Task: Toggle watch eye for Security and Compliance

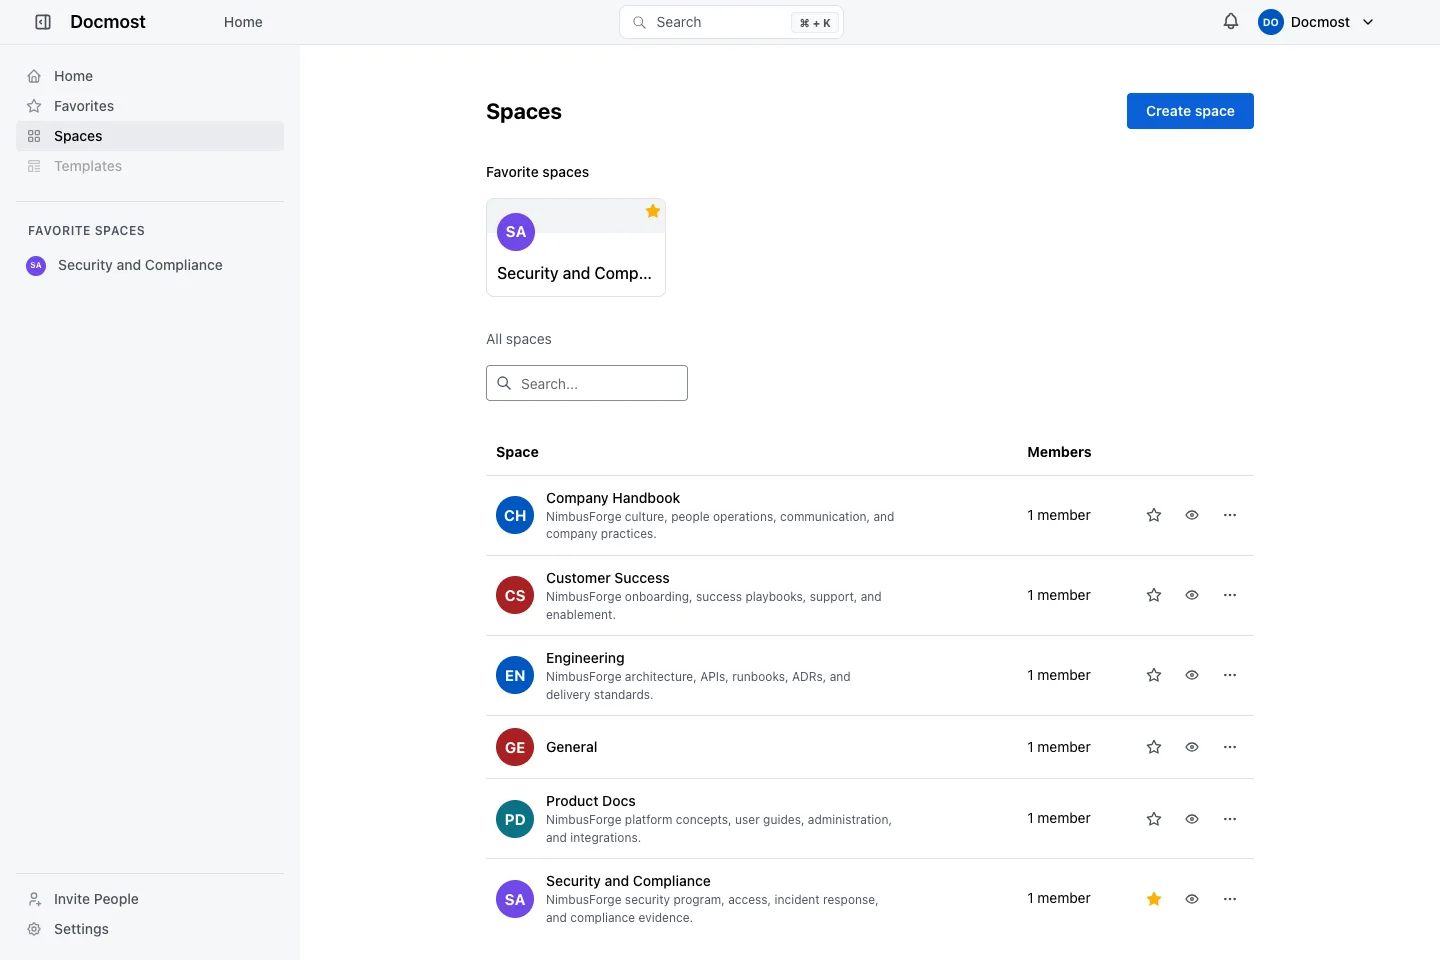Action: (1192, 899)
